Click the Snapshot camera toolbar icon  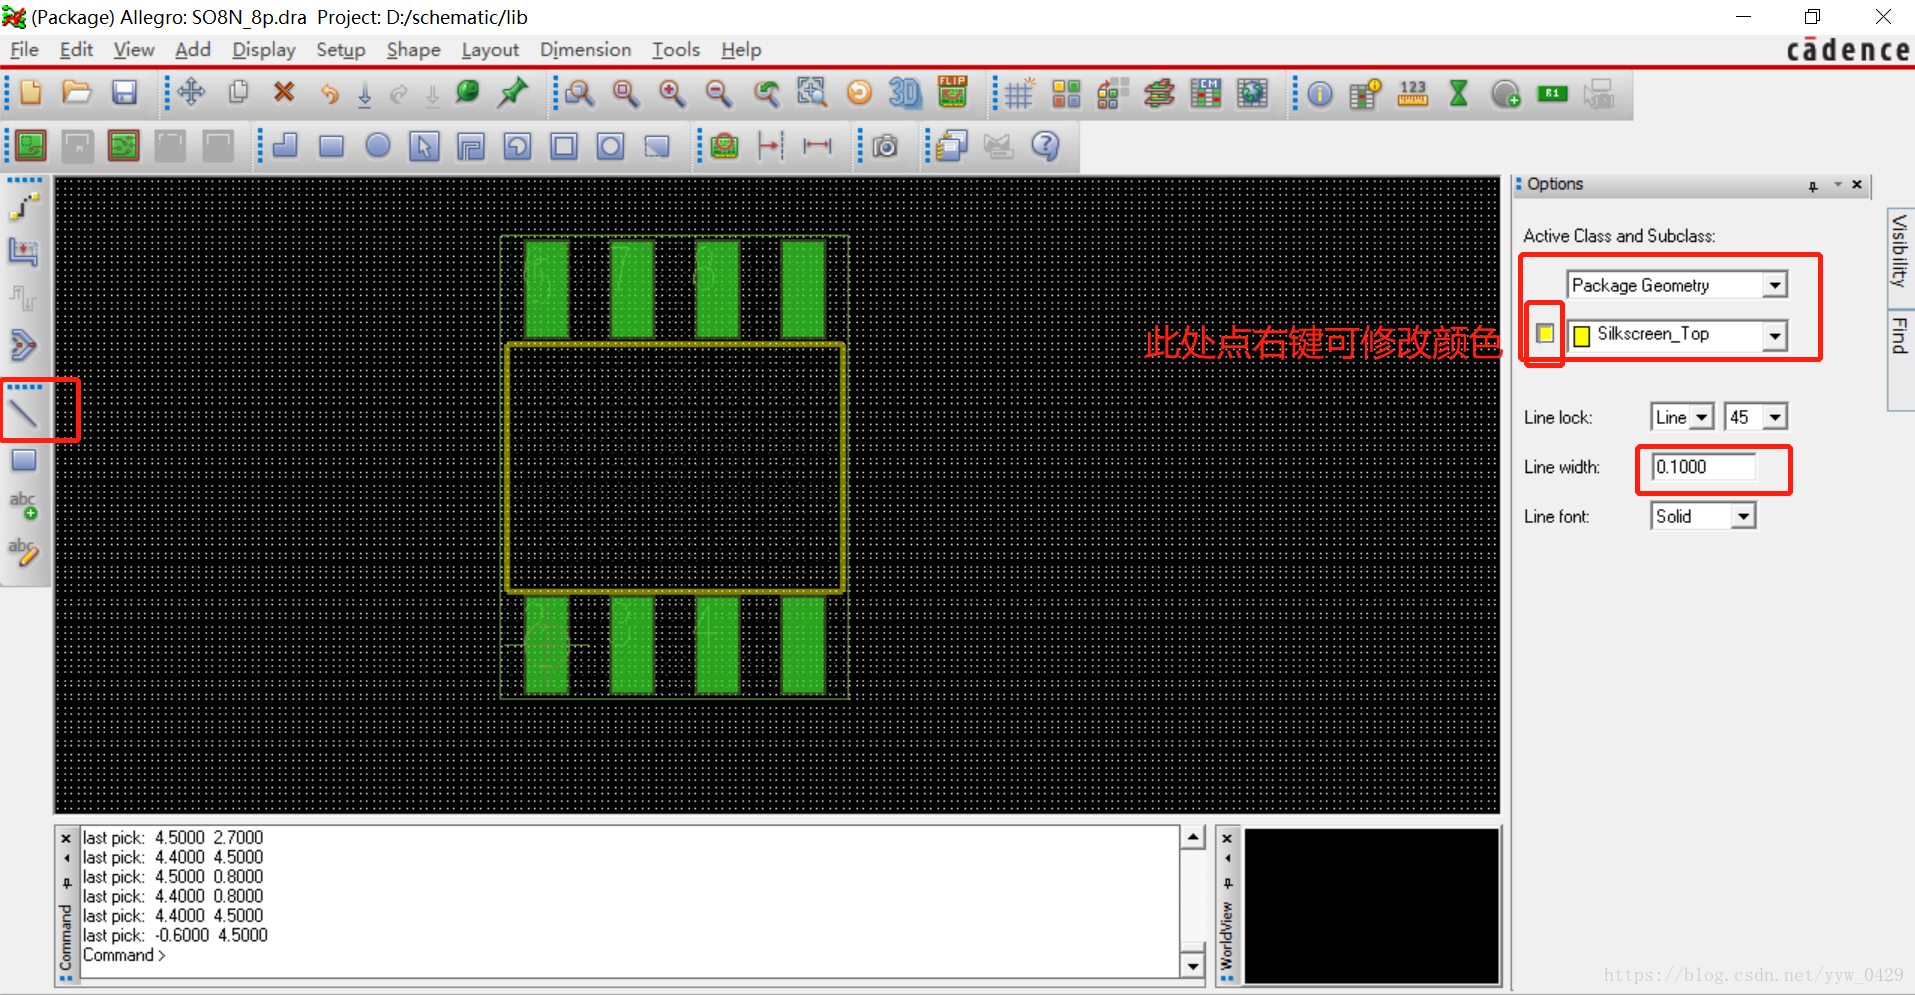coord(885,146)
